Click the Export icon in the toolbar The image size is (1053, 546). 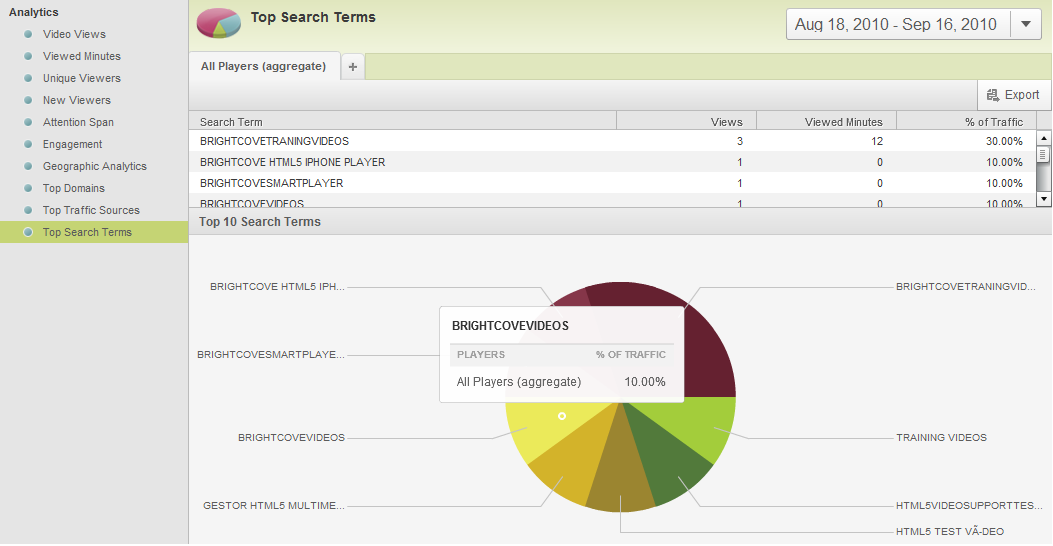coord(993,95)
